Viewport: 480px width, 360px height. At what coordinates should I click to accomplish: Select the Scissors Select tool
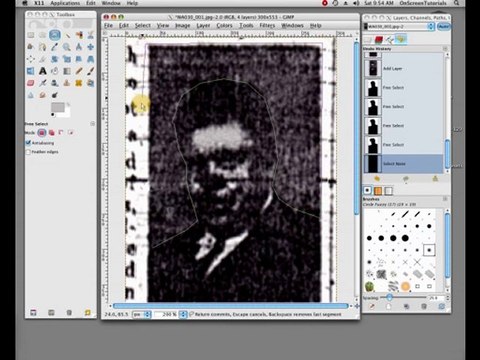tap(90, 35)
